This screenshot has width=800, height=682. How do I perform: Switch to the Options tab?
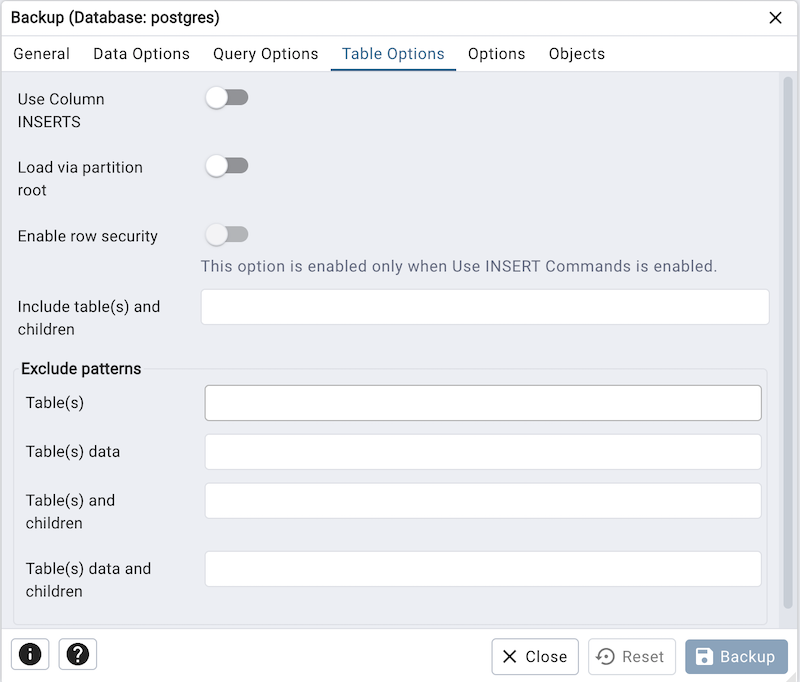click(x=497, y=54)
